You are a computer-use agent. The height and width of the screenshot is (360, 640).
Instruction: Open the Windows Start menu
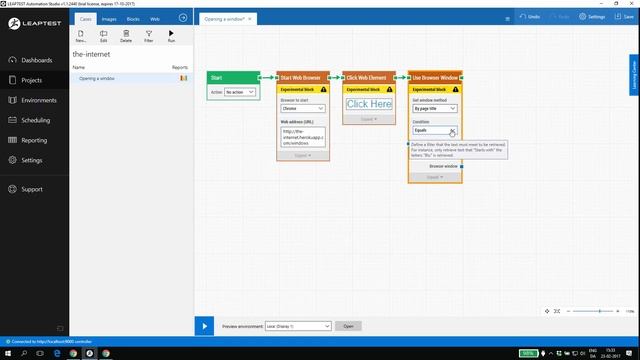click(x=8, y=353)
